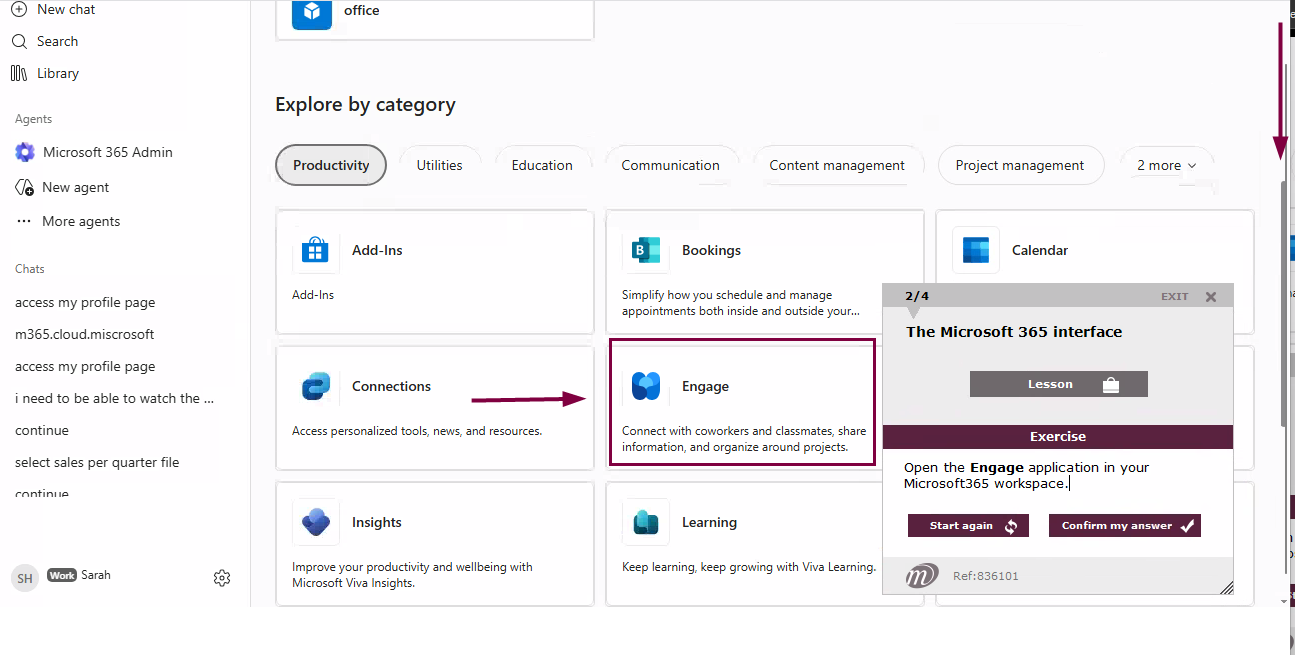Viewport: 1295px width, 655px height.
Task: Click the Confirm my answer button label
Action: coord(1117,526)
